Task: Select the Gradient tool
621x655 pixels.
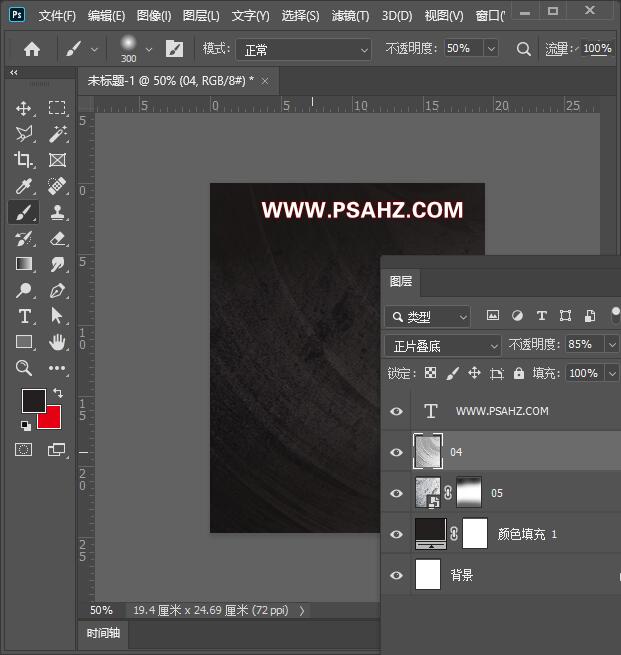Action: [24, 264]
